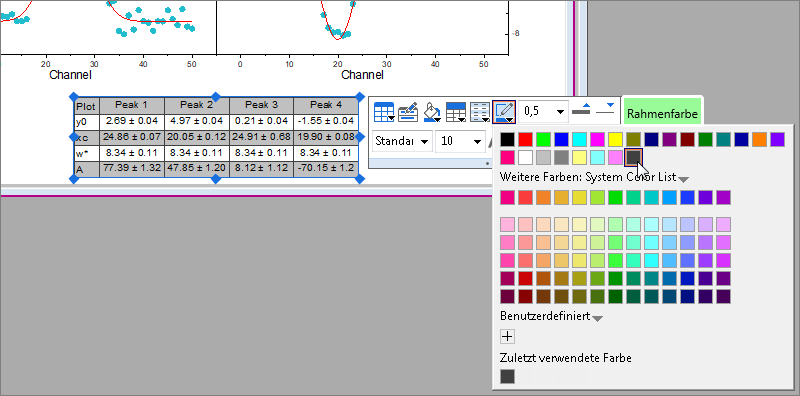Viewport: 800px width, 396px height.
Task: Open the Standard font dropdown
Action: point(424,141)
